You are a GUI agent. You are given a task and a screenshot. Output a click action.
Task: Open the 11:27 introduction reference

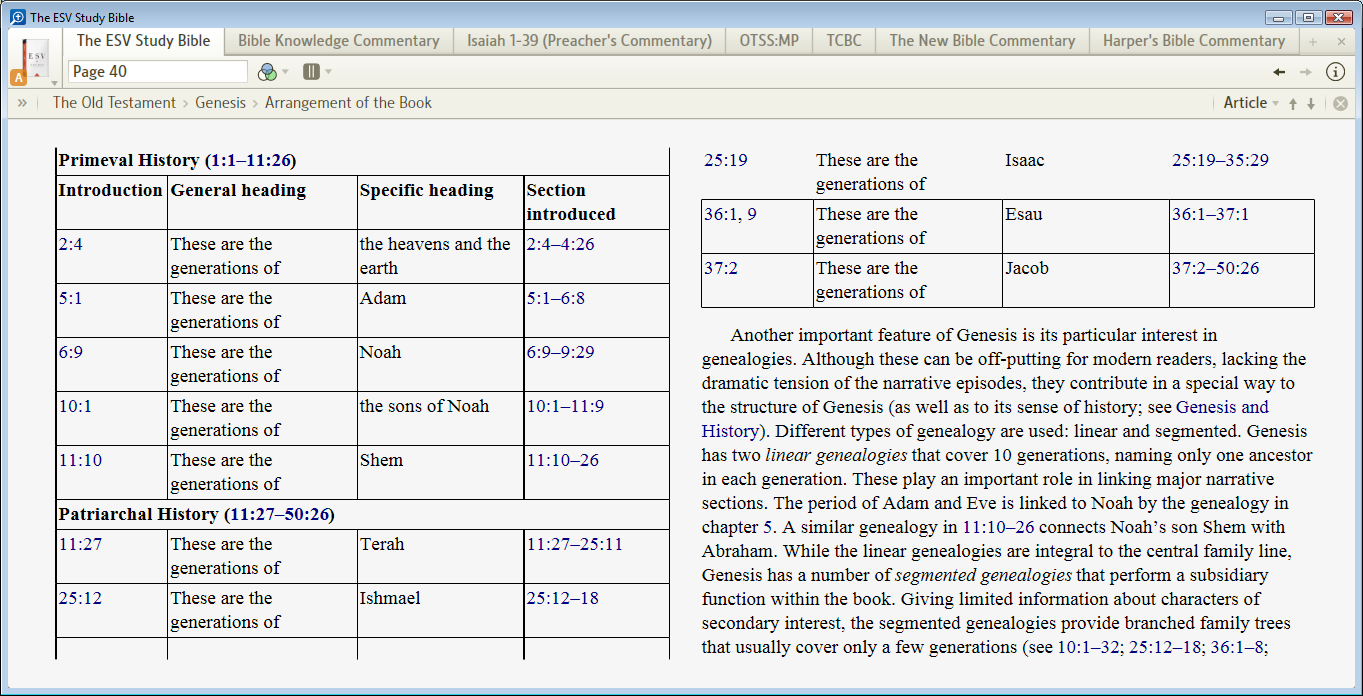[80, 544]
